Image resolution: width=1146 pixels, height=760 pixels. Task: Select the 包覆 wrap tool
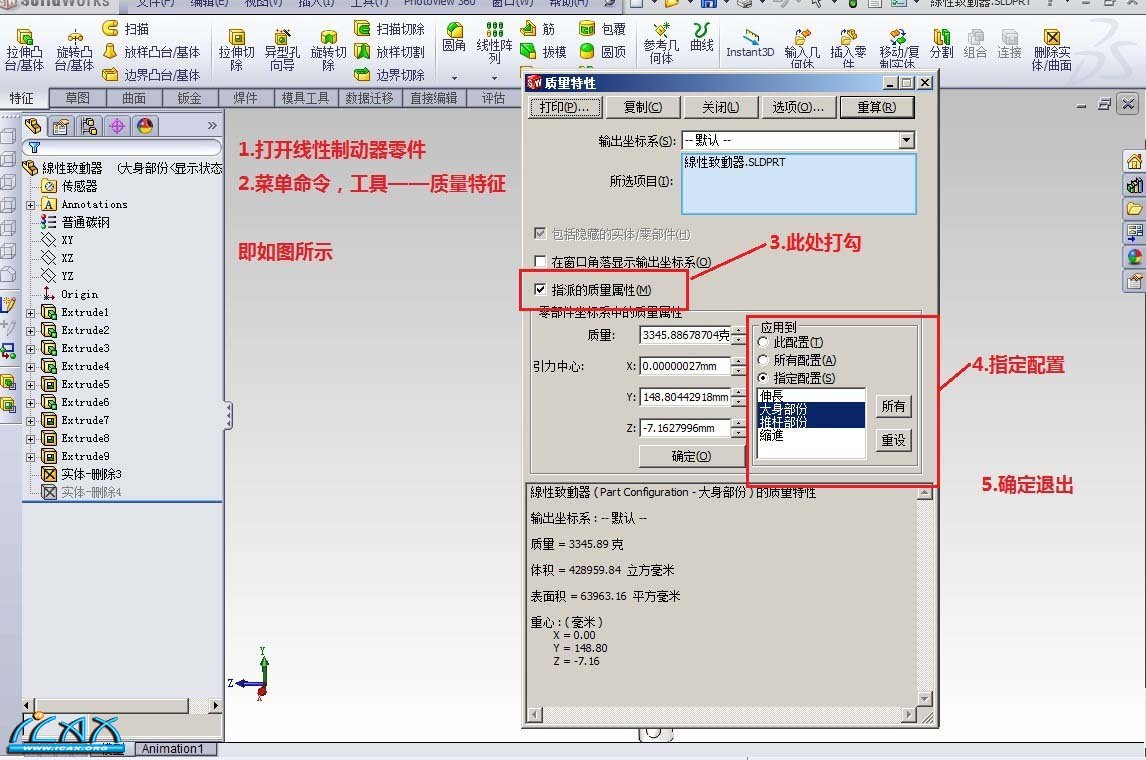tap(602, 28)
